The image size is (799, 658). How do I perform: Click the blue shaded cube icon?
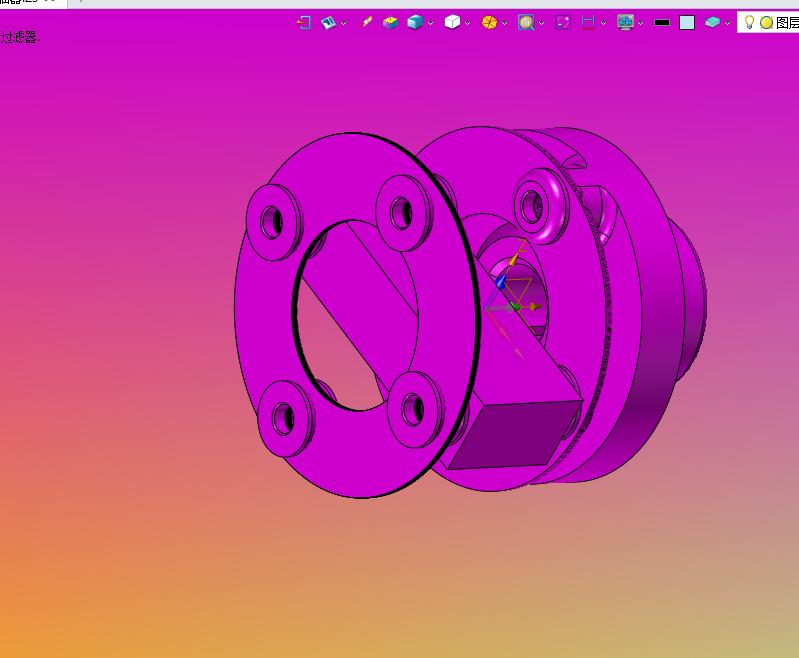pos(415,22)
